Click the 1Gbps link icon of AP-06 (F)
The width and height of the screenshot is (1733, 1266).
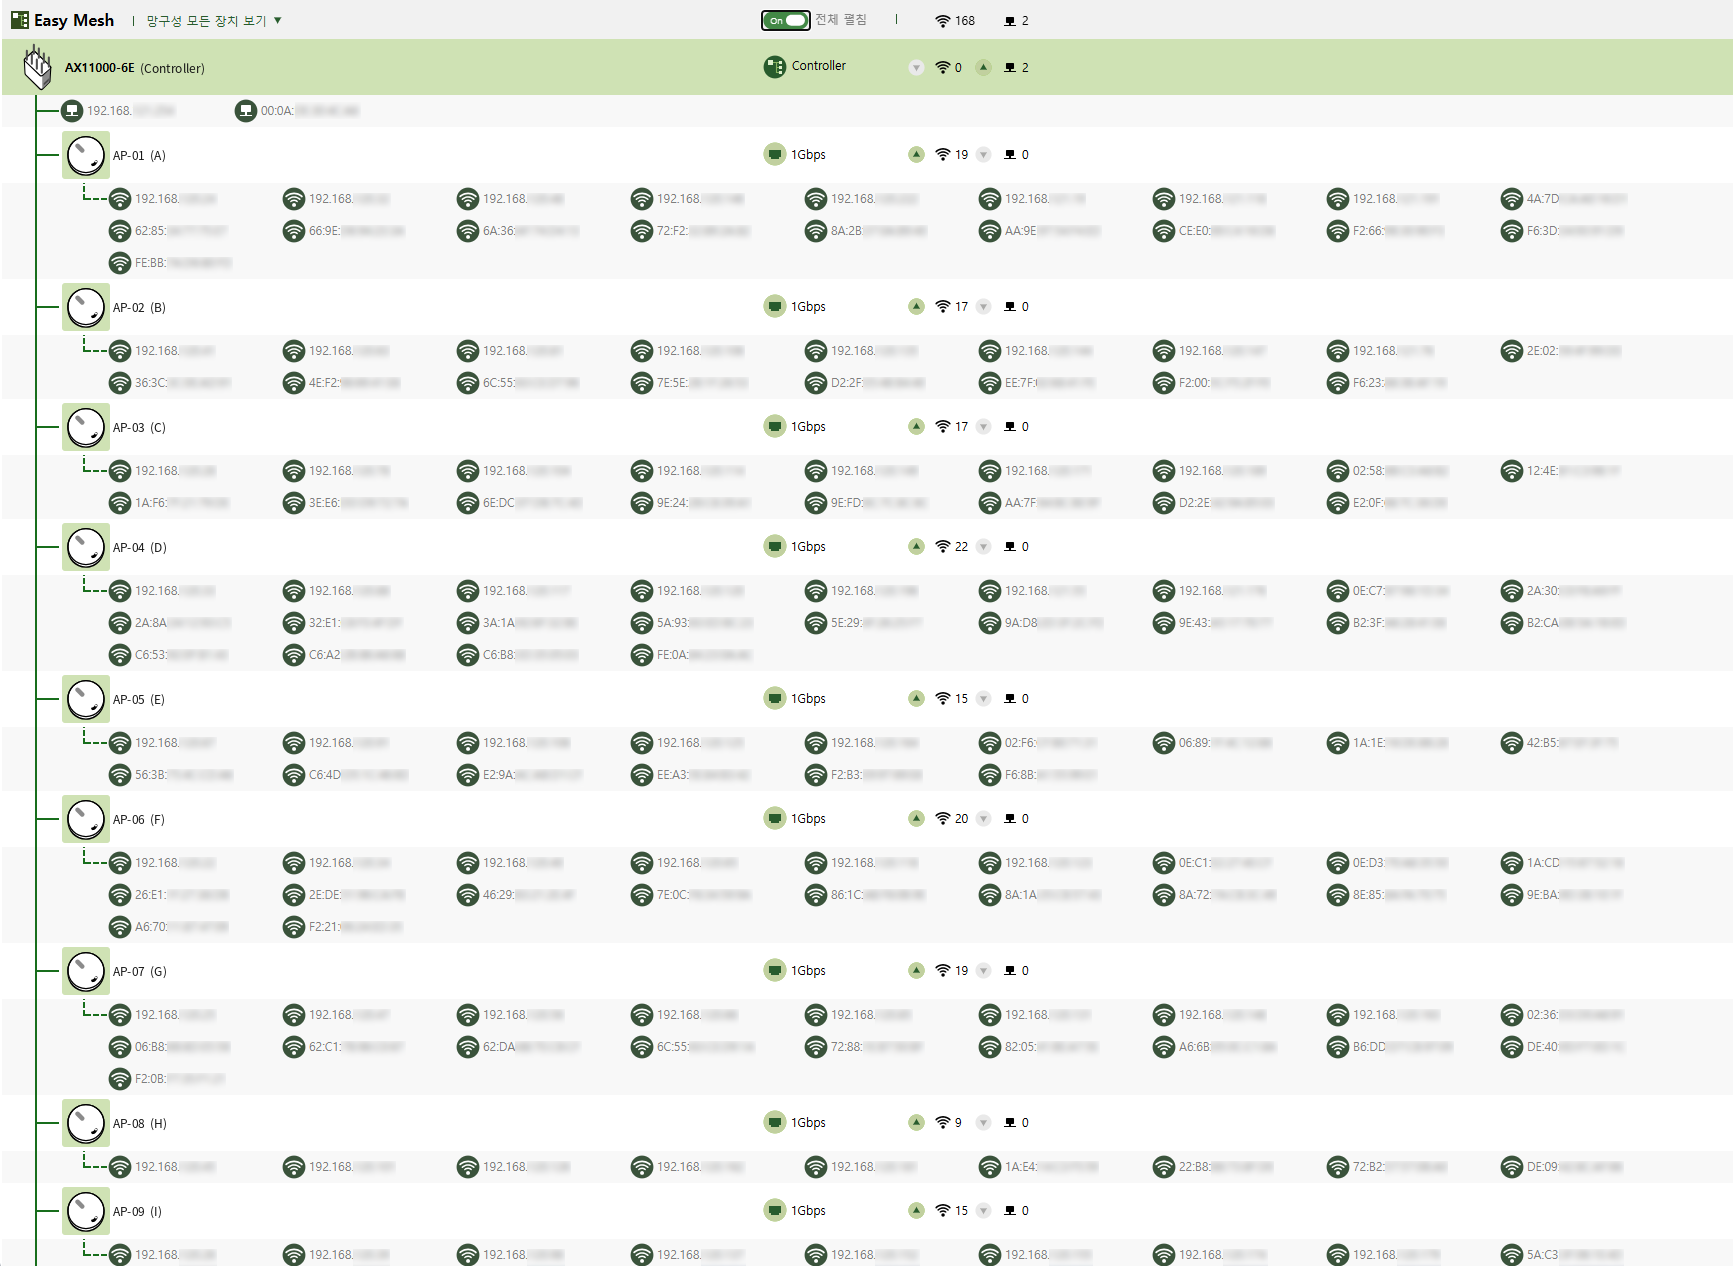pyautogui.click(x=774, y=818)
